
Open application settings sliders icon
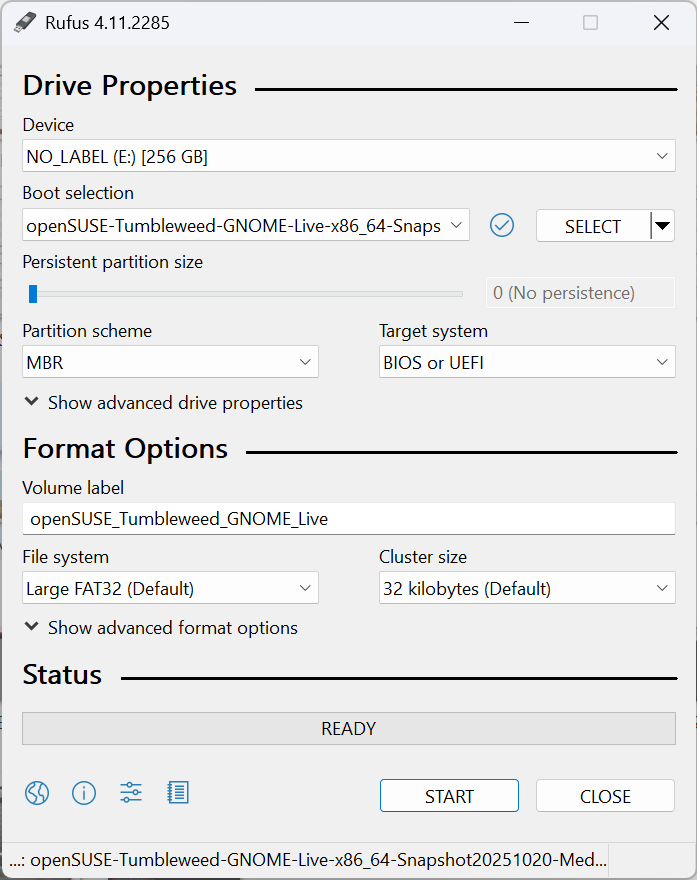point(131,794)
